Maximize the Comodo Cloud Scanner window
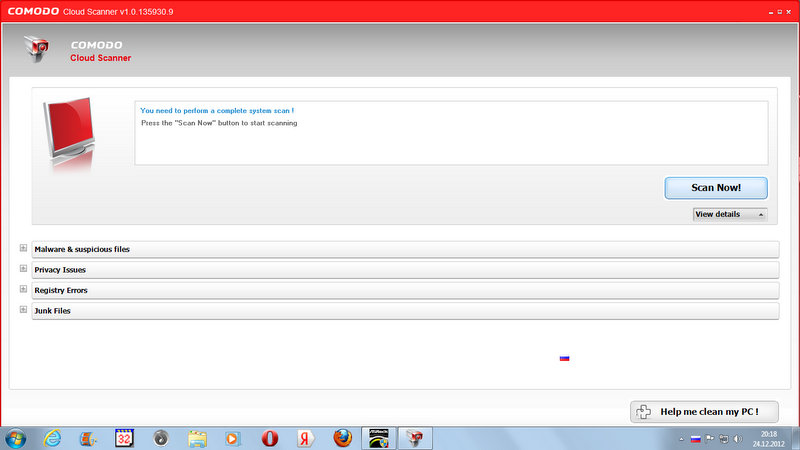This screenshot has height=450, width=800. click(780, 12)
